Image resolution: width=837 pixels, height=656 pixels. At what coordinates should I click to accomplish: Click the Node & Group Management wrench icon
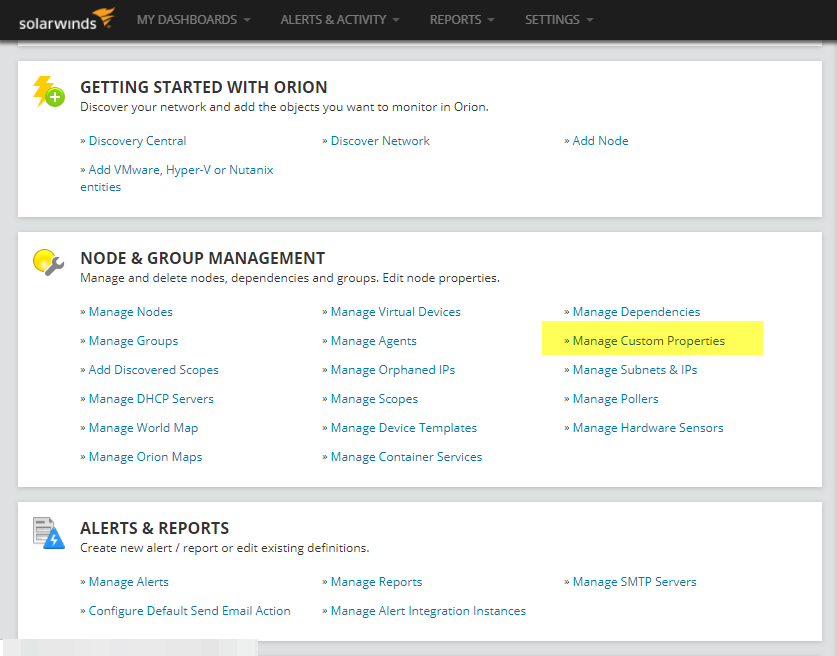(49, 262)
